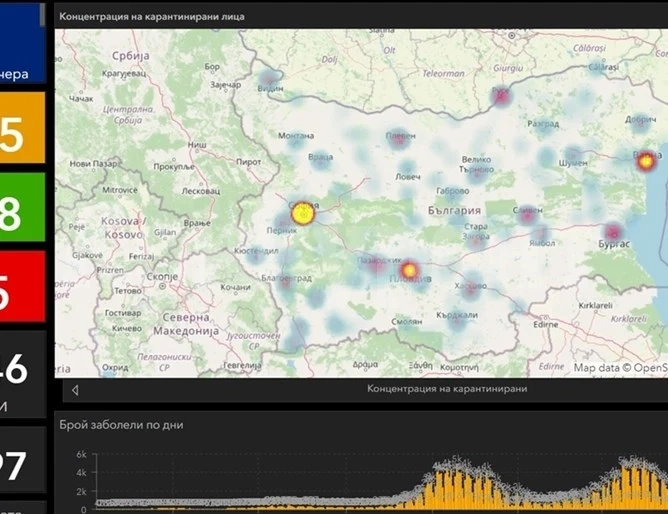Click the България country label on the map

click(x=454, y=210)
